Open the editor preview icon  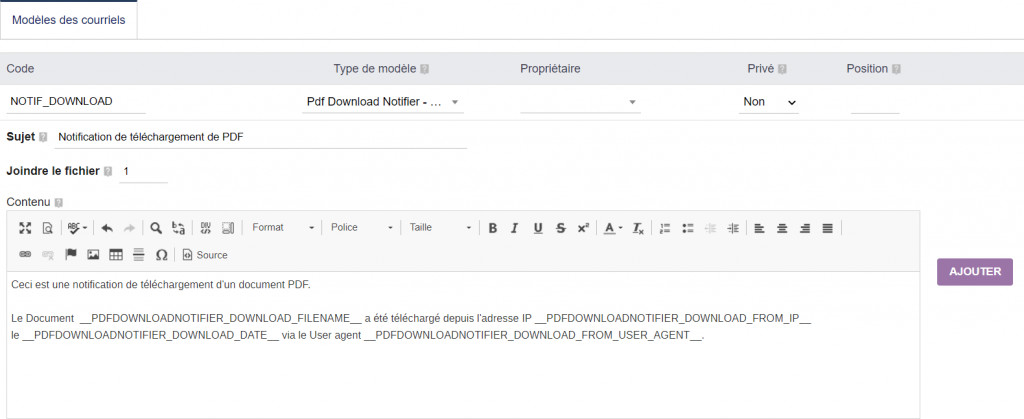point(47,228)
